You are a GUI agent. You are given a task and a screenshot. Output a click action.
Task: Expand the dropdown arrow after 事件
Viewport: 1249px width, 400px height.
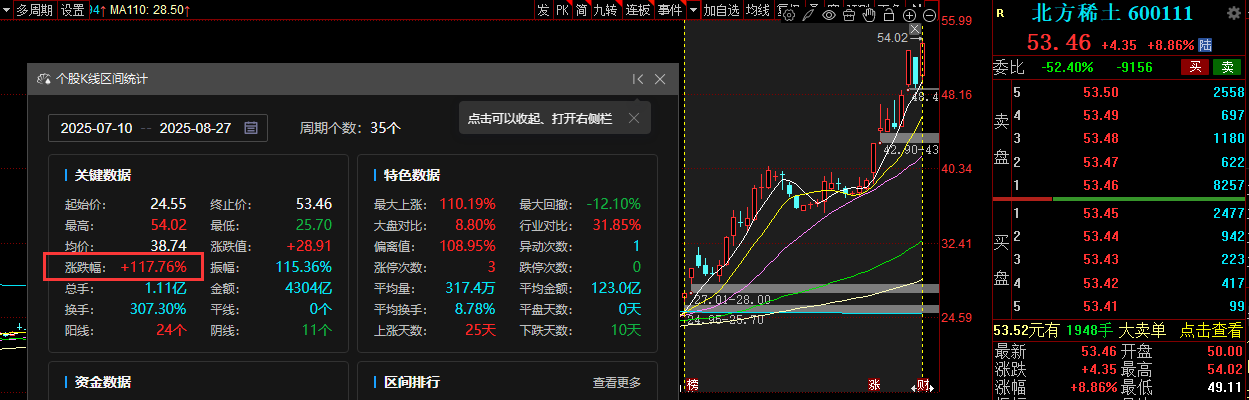pyautogui.click(x=693, y=10)
